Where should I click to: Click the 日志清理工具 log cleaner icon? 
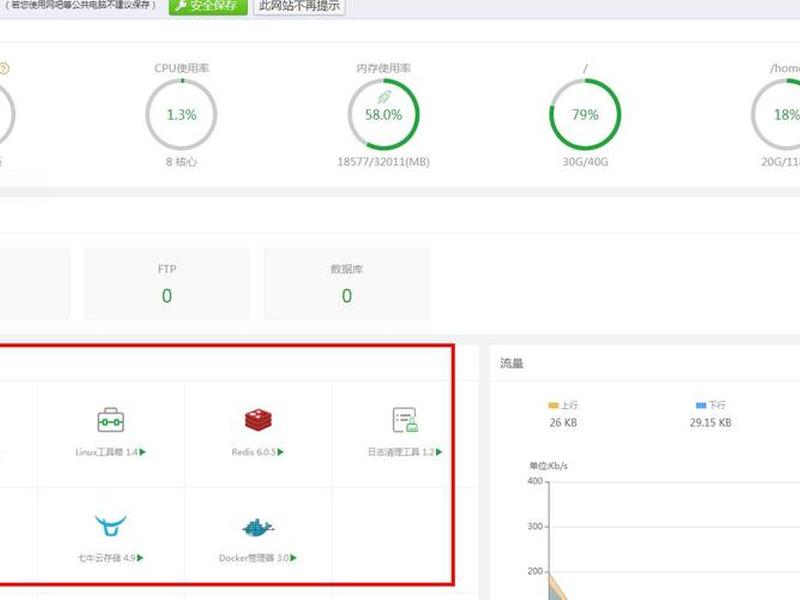click(405, 419)
